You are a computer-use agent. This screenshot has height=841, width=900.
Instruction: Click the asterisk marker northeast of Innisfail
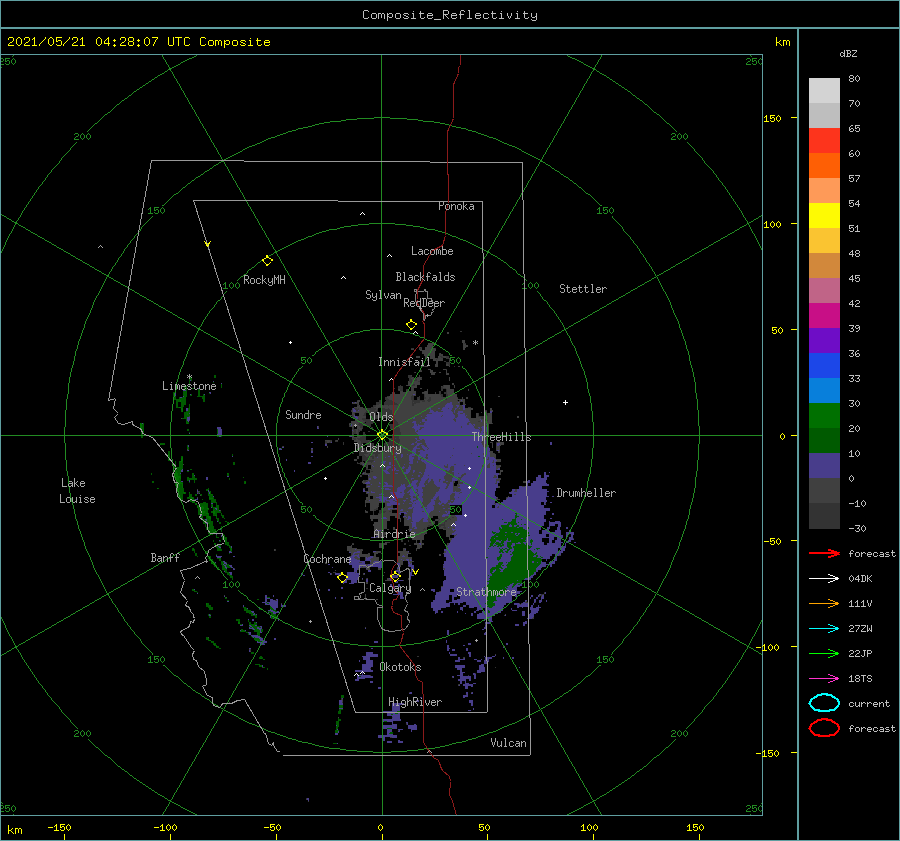coord(475,343)
